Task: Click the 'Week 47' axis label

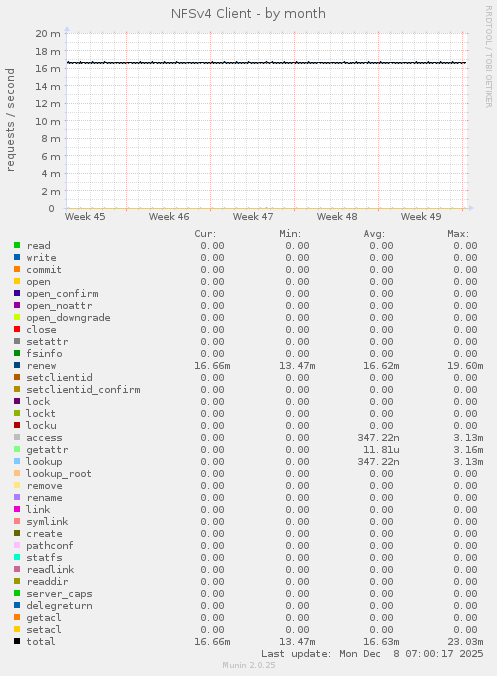Action: [253, 216]
